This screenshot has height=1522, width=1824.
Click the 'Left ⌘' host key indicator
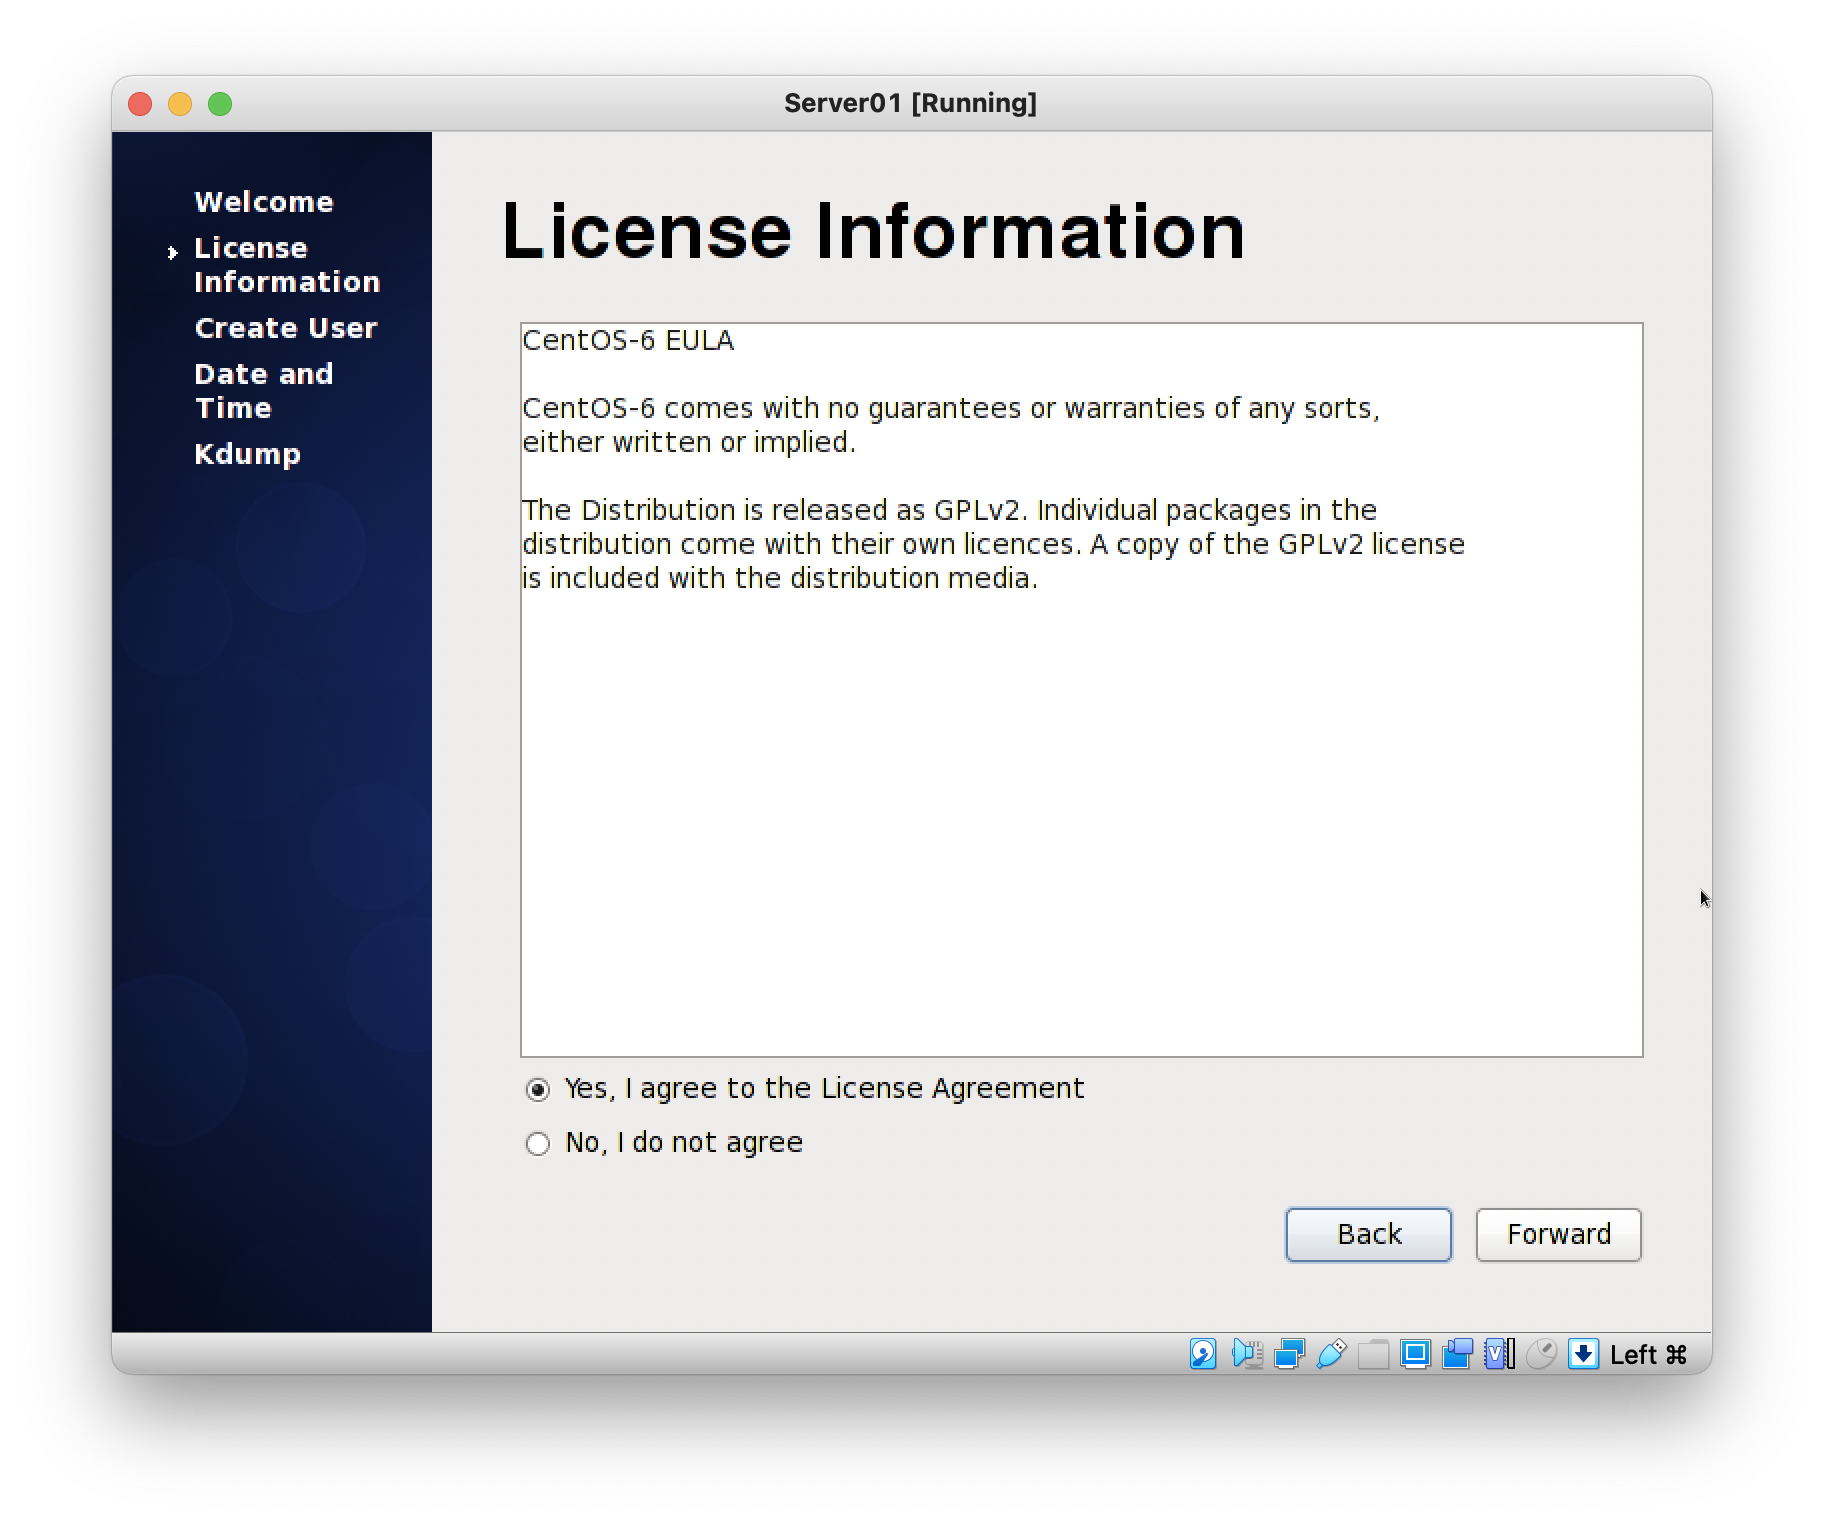[x=1648, y=1355]
